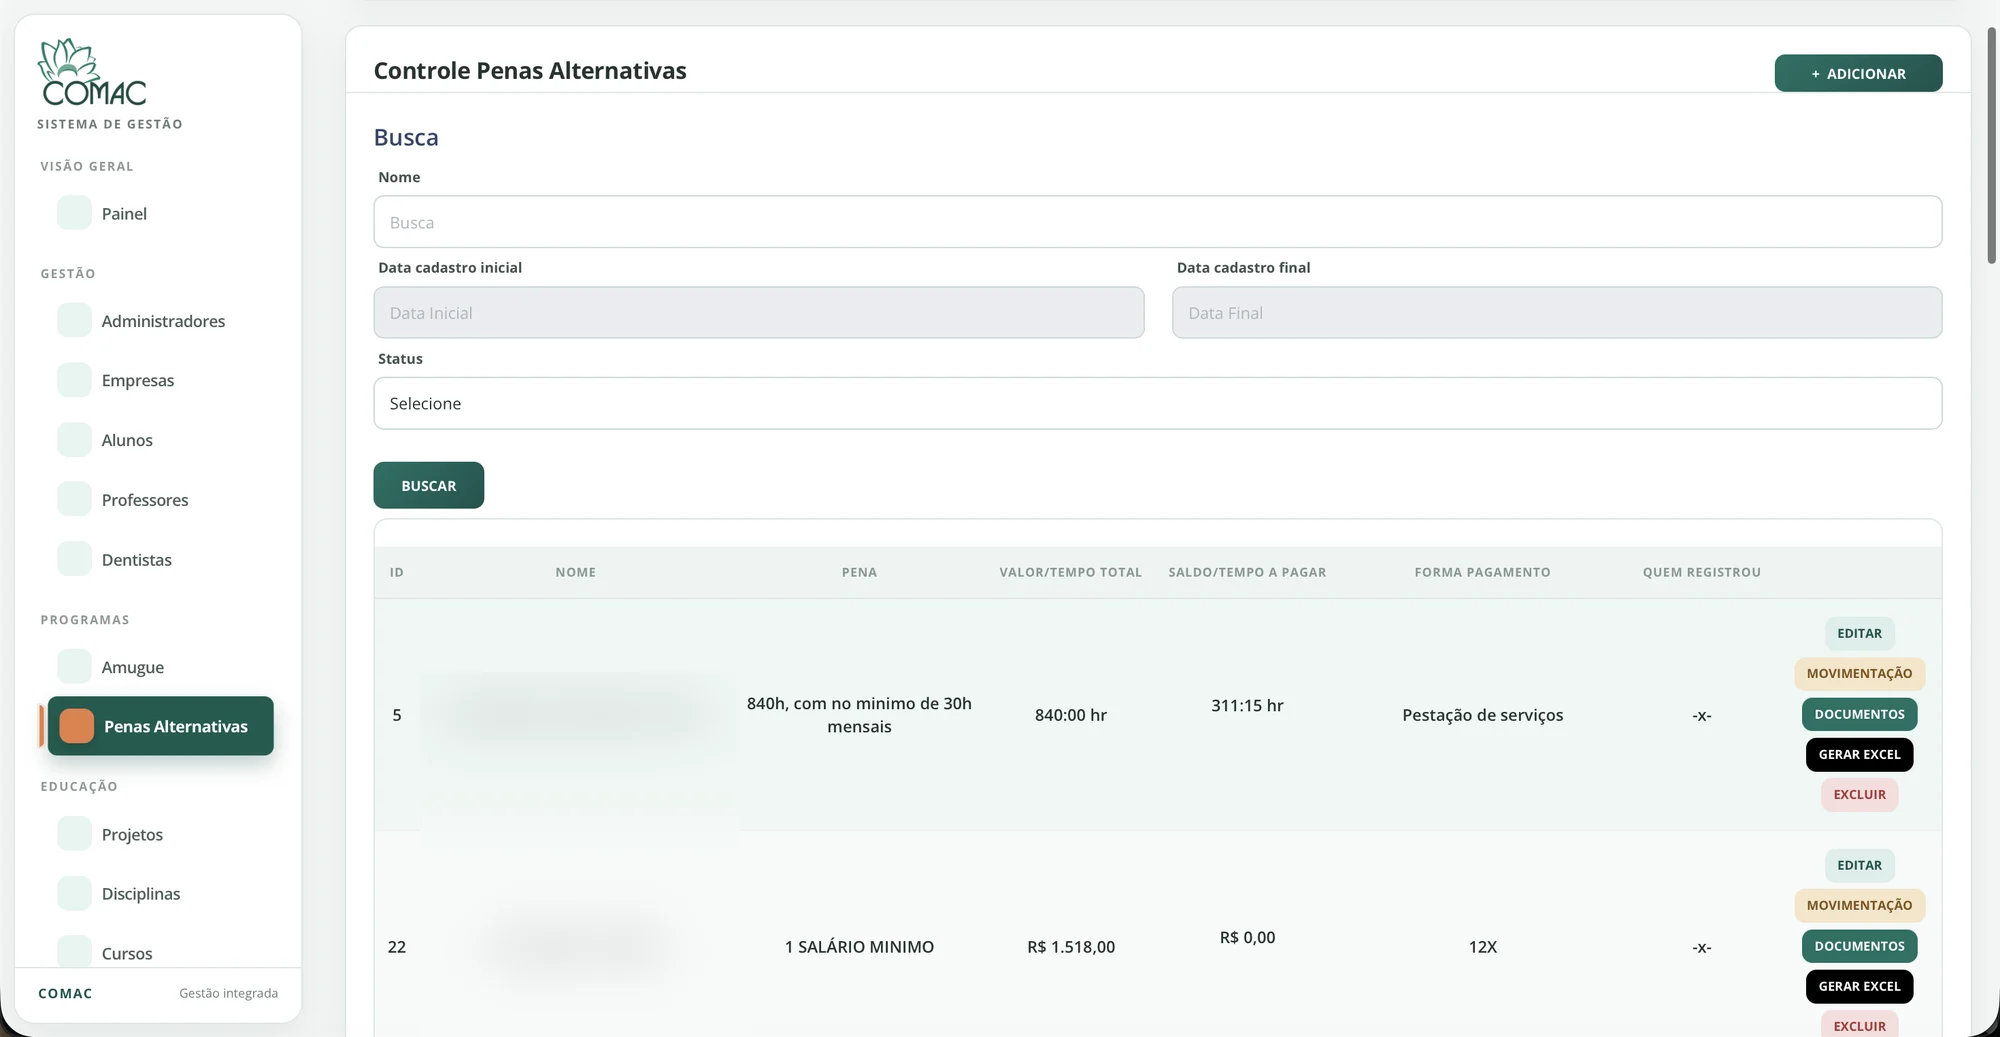The height and width of the screenshot is (1037, 2000).
Task: Click the Painel sidebar icon
Action: coord(74,213)
